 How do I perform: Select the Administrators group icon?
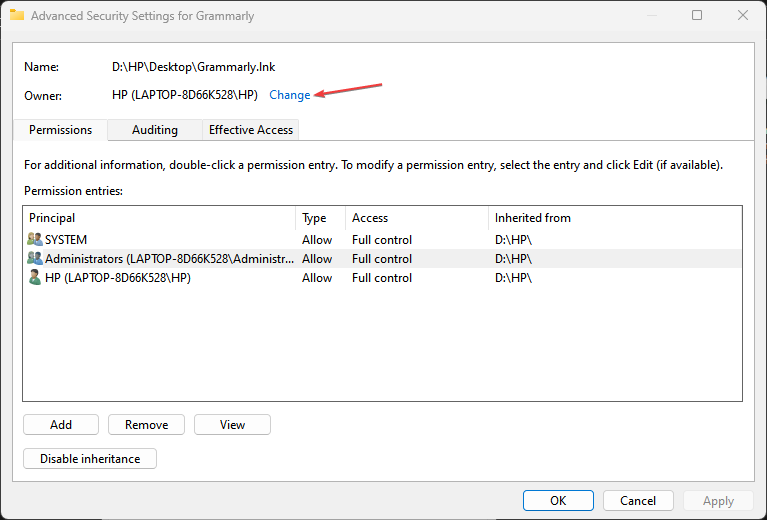click(34, 258)
